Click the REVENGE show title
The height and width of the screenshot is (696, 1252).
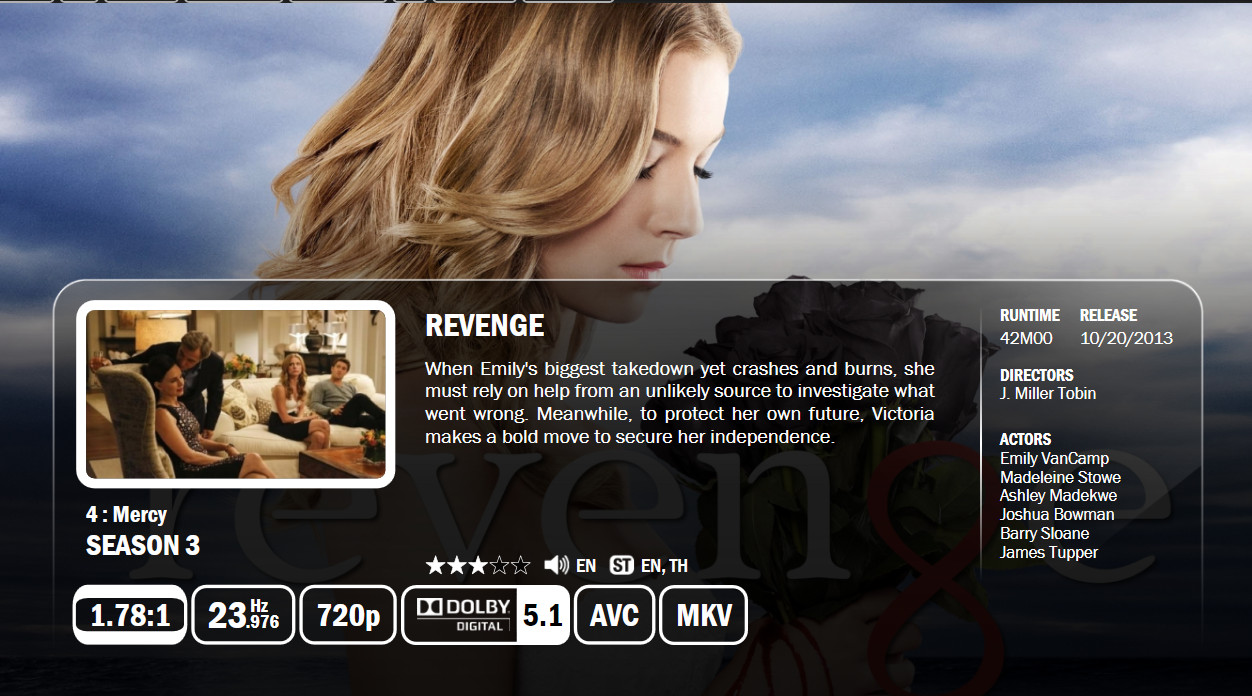(x=485, y=326)
